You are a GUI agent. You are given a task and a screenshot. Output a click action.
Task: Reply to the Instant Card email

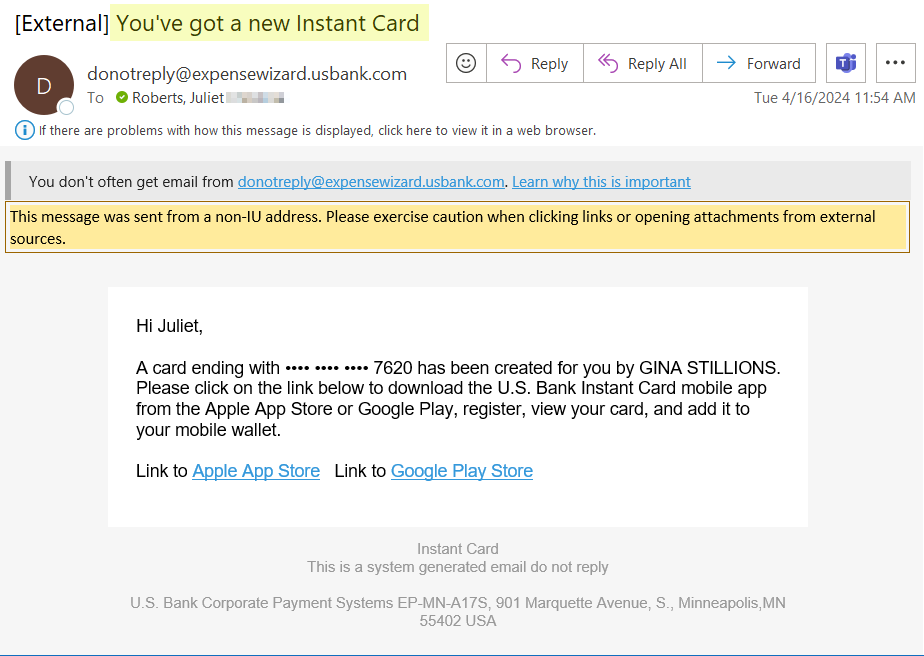pos(535,63)
